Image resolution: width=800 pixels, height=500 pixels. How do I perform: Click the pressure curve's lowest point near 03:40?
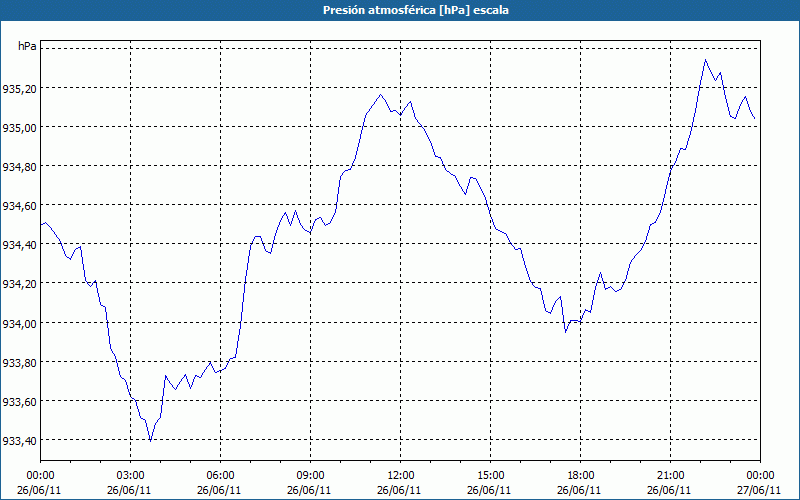coord(151,441)
